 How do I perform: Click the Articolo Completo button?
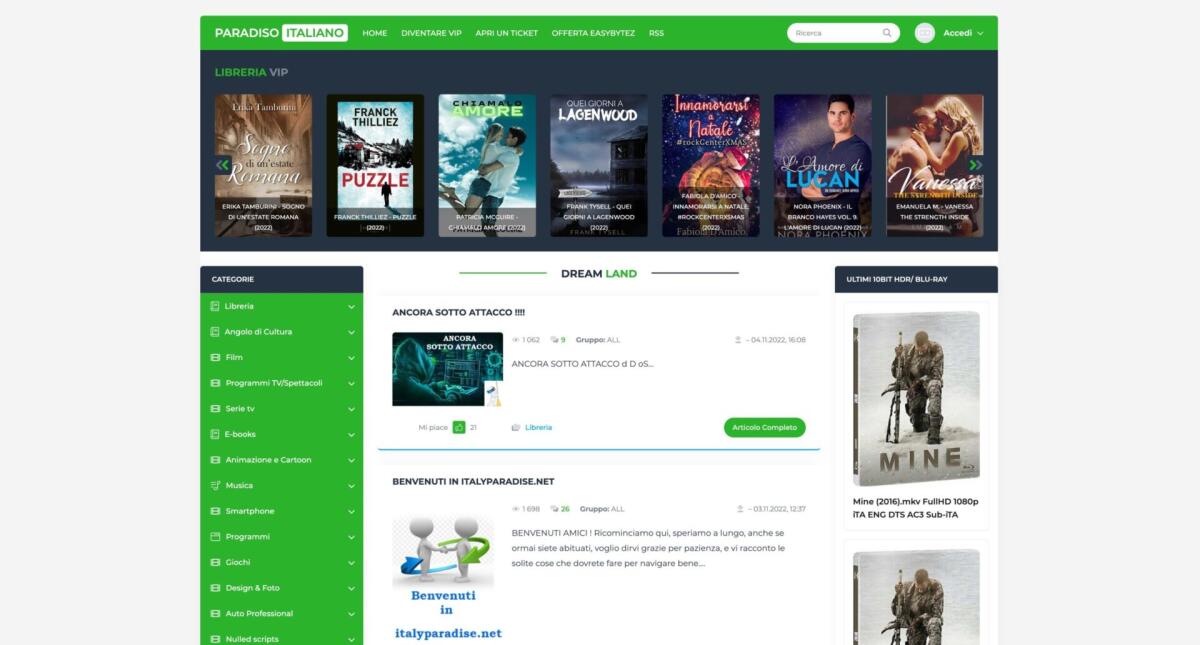(x=765, y=427)
